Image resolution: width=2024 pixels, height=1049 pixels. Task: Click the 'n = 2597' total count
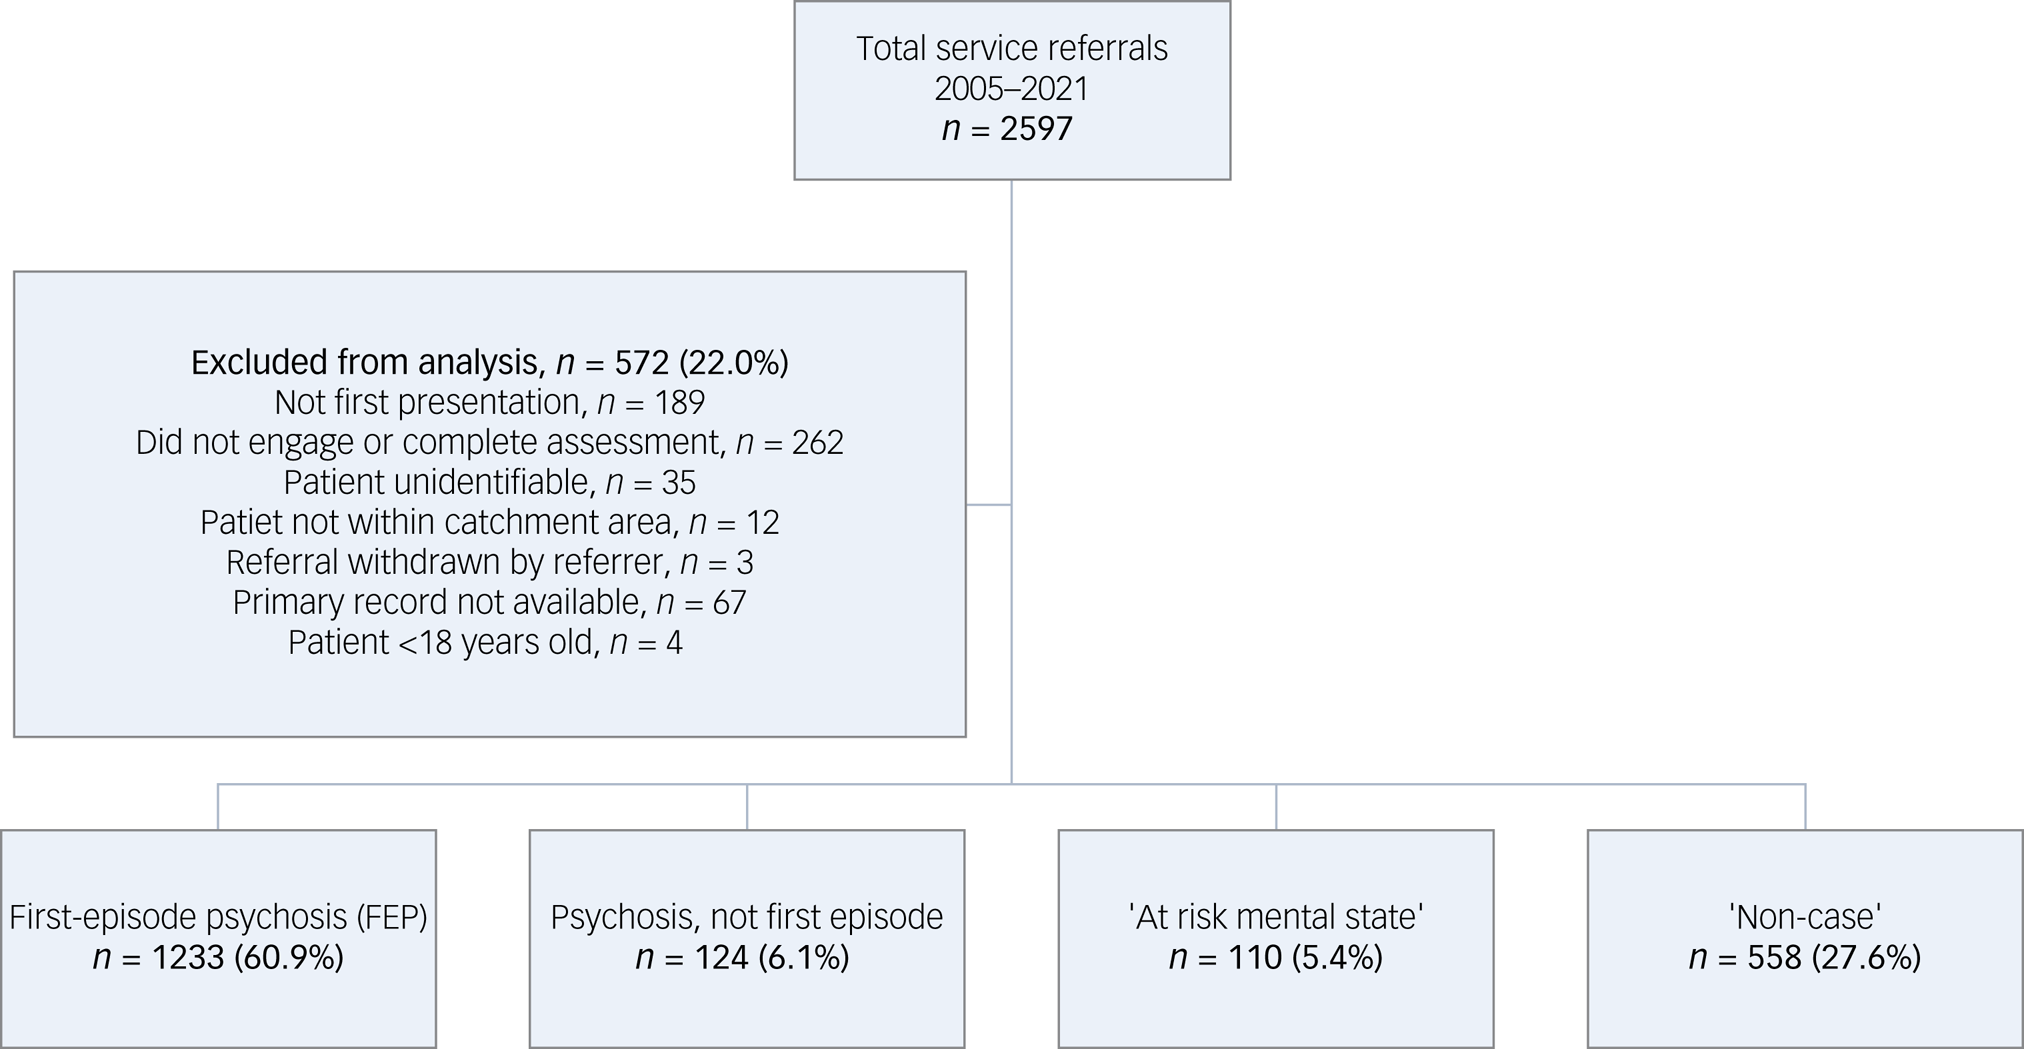[1007, 129]
